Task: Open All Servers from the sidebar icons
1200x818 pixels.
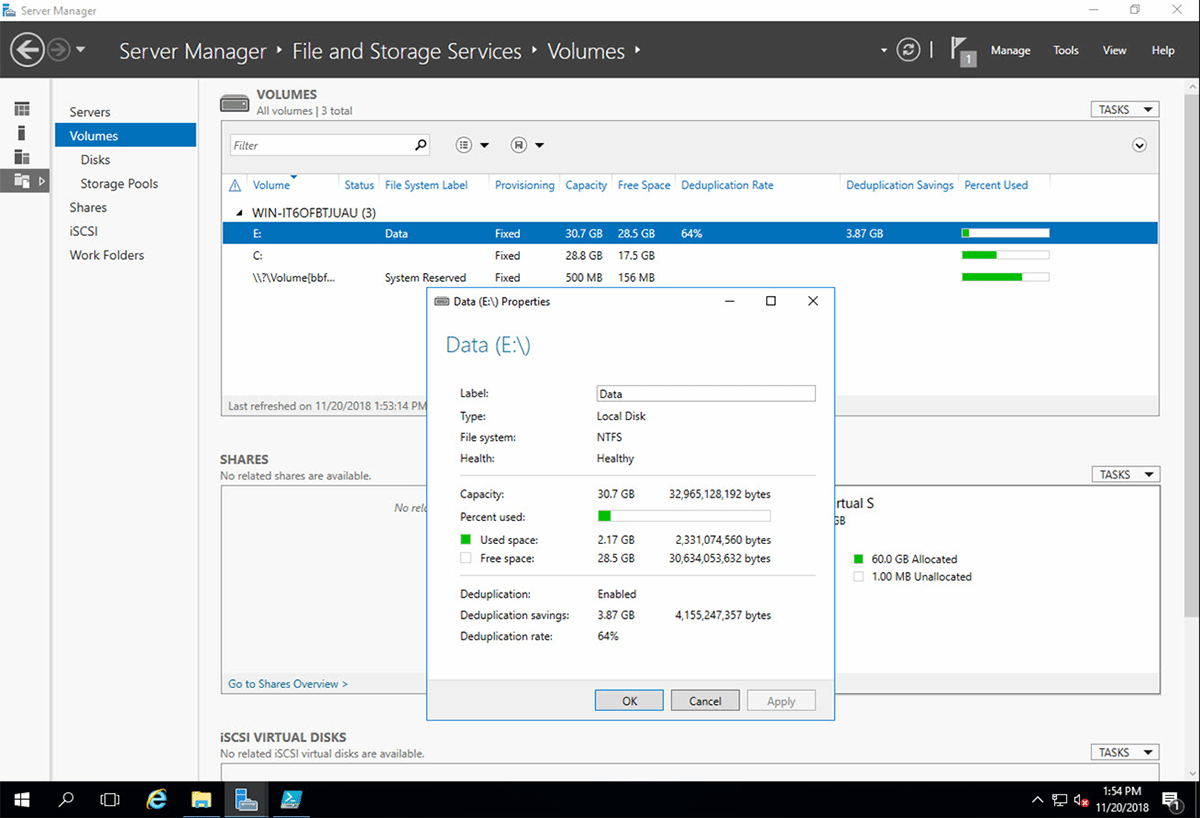Action: point(22,159)
